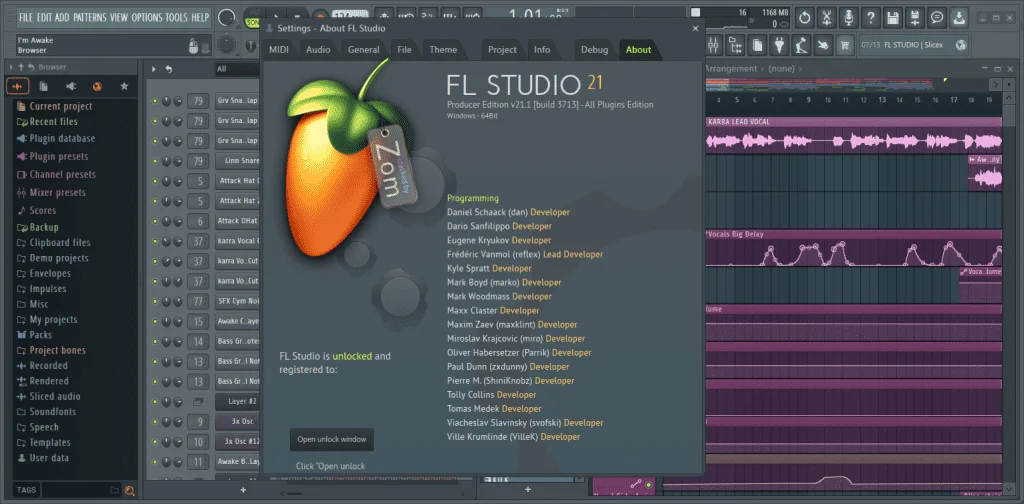Viewport: 1024px width, 504px height.
Task: Click mixer track number 77 for SFX Cym
Action: click(197, 302)
